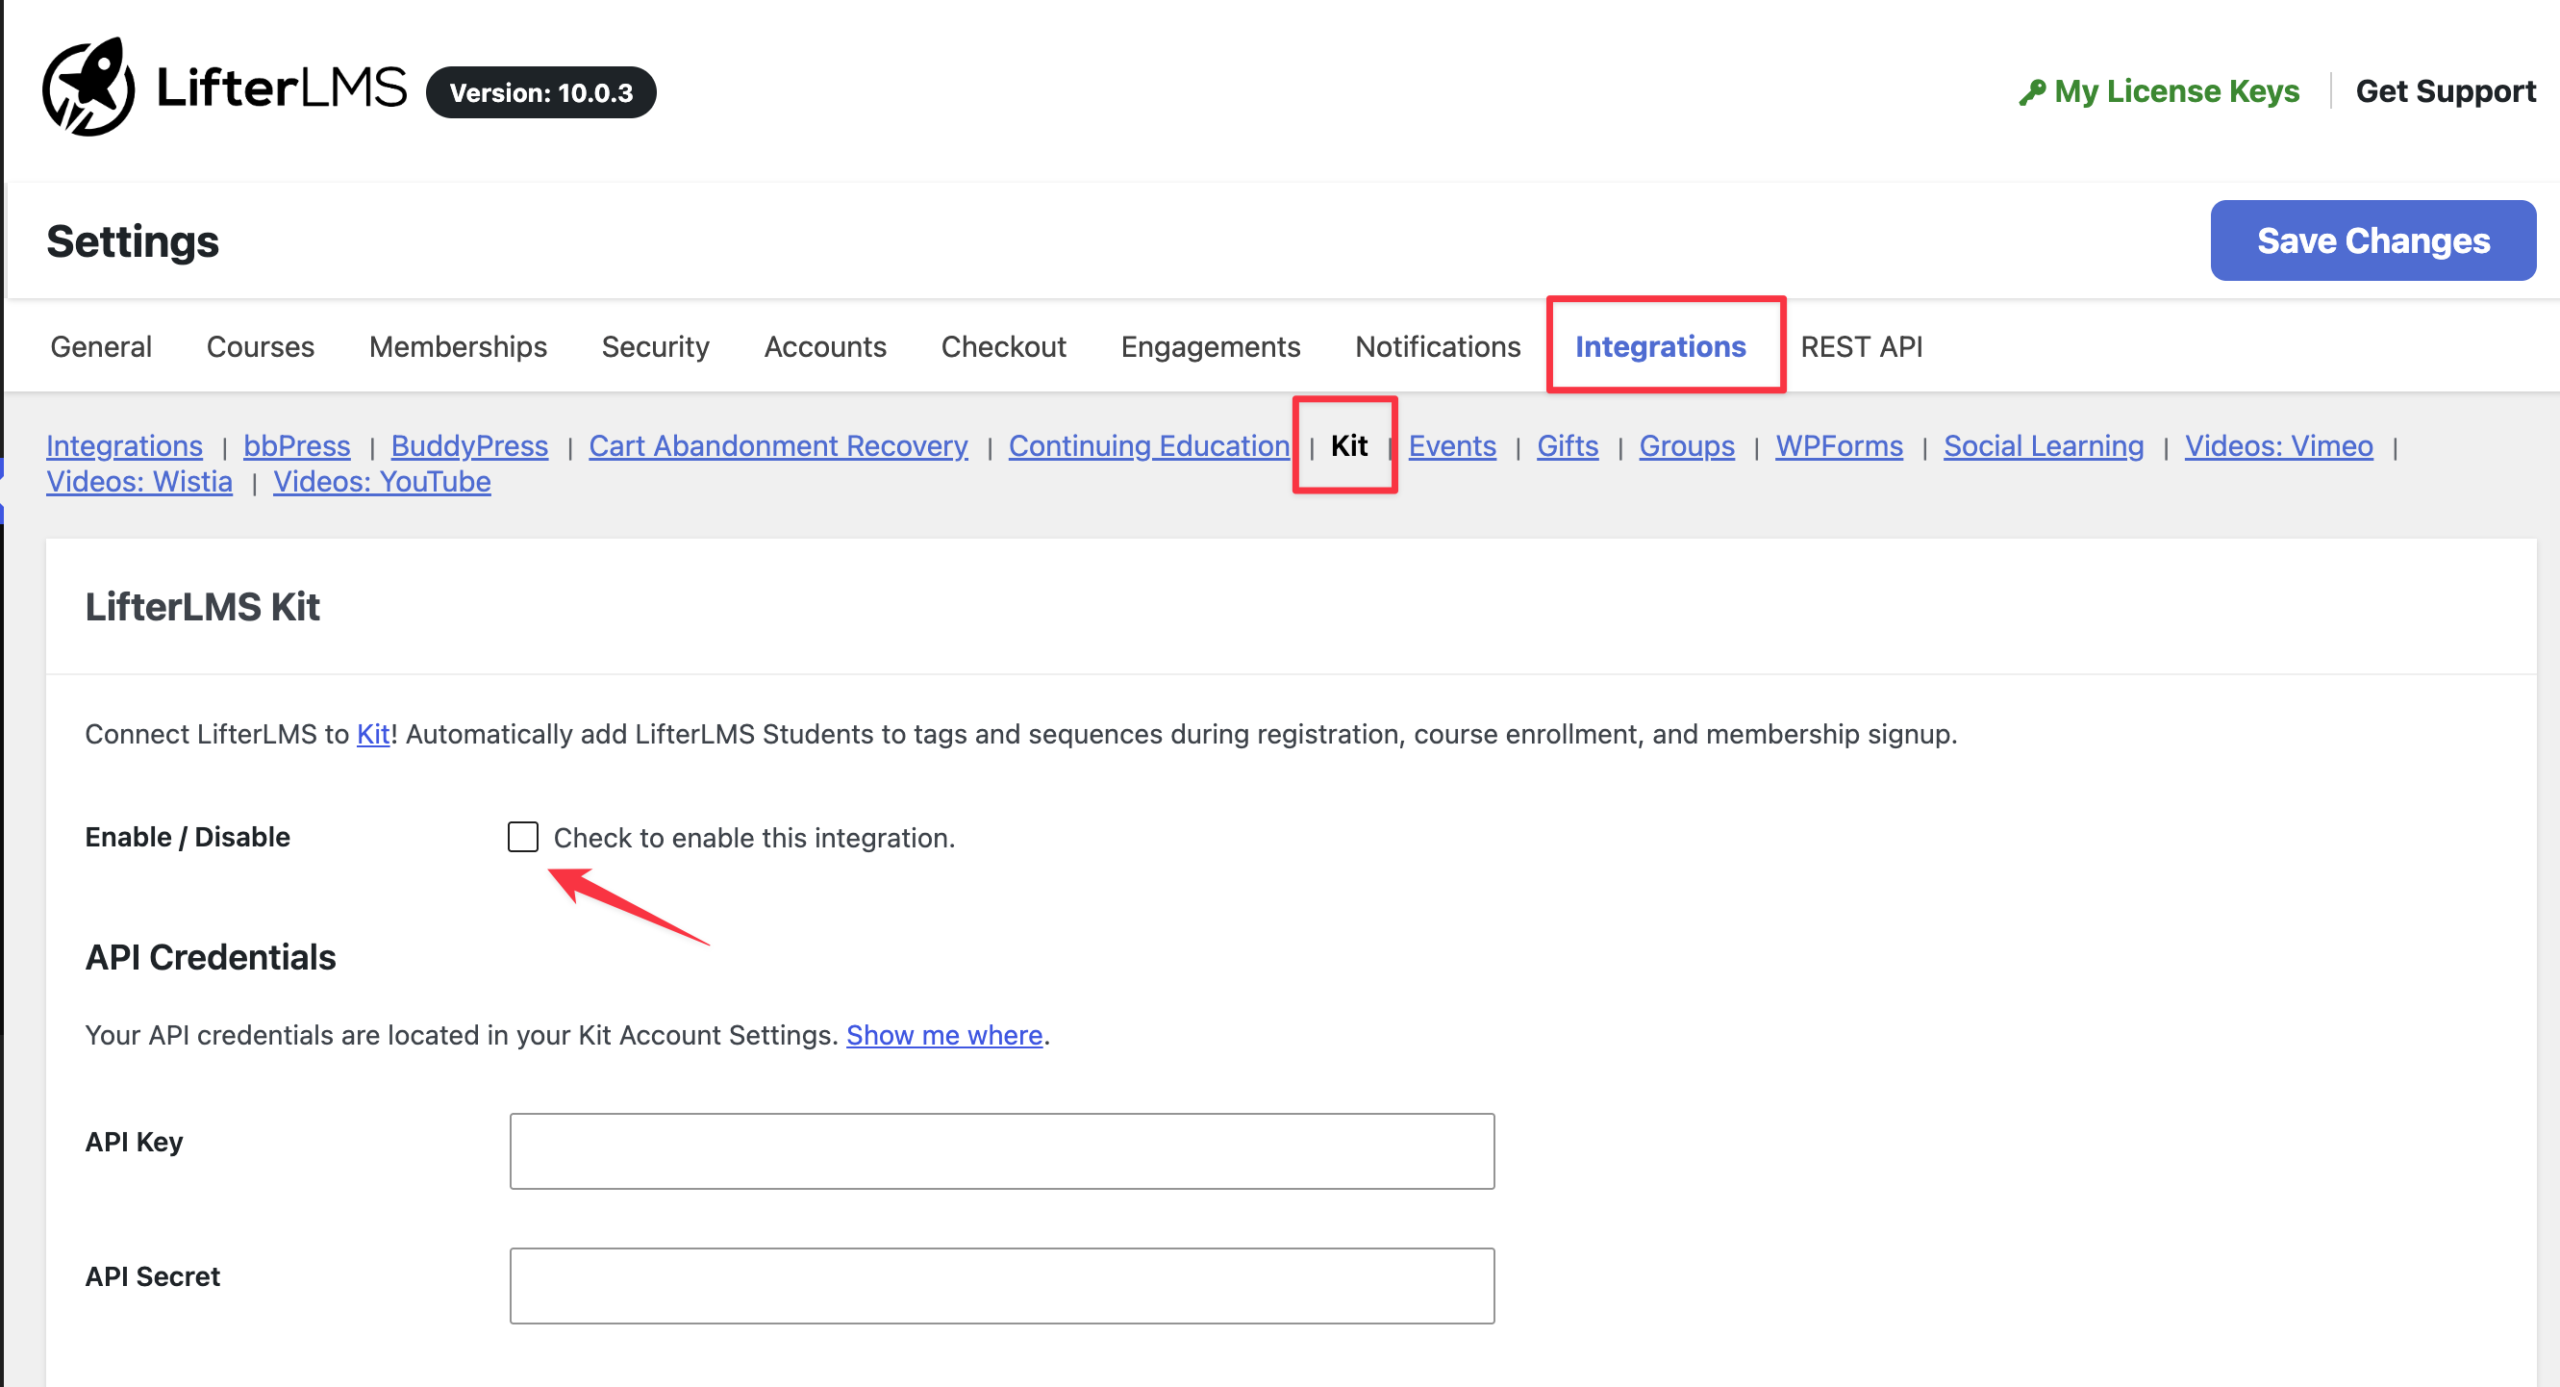Open the Groups integration link

pyautogui.click(x=1686, y=445)
